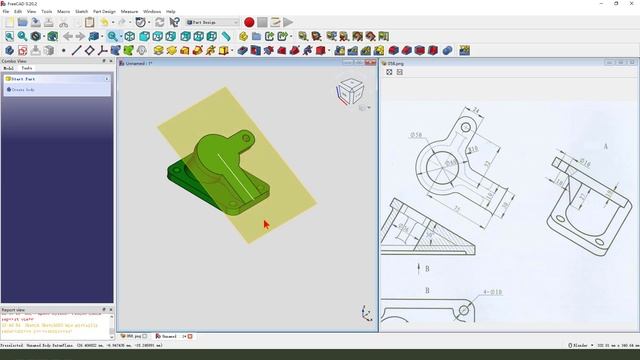Close the Unnamed document tab
The height and width of the screenshot is (360, 640).
(x=190, y=336)
